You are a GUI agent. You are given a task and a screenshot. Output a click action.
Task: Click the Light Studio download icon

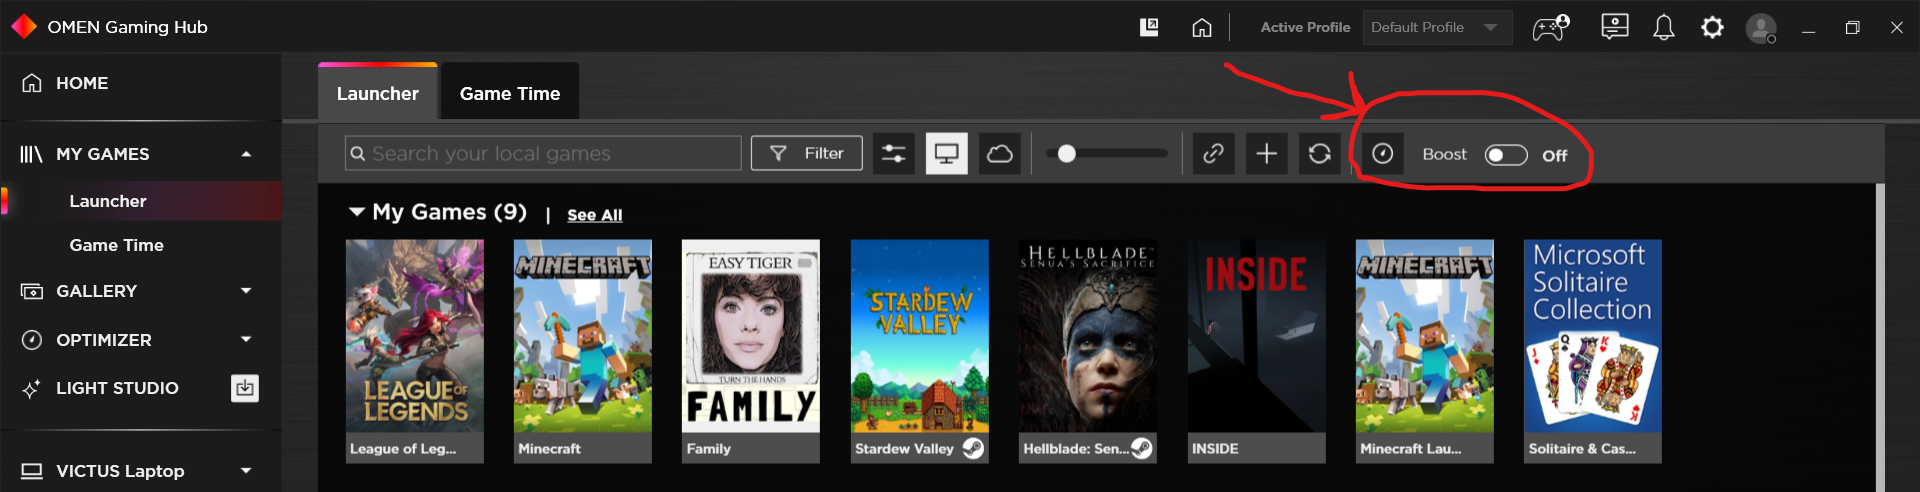click(x=245, y=388)
